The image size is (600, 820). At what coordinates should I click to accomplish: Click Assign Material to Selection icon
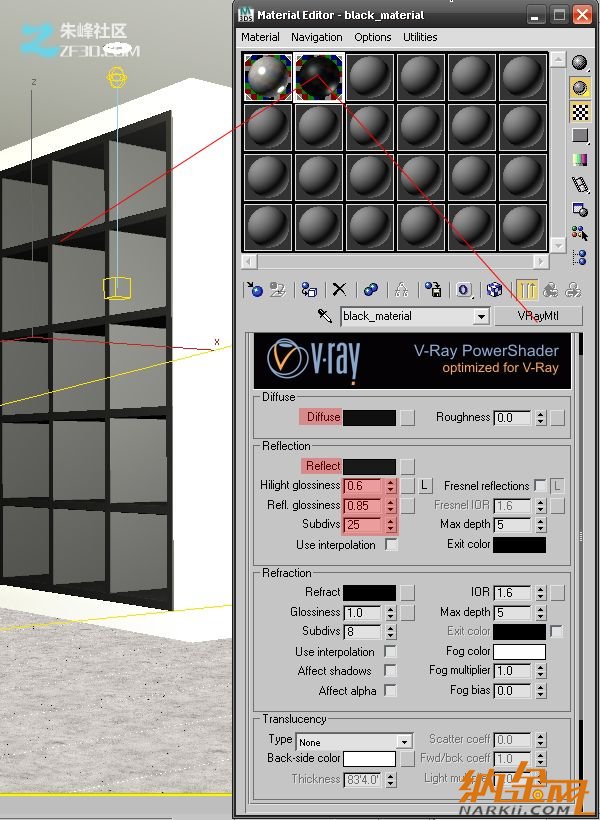point(309,289)
